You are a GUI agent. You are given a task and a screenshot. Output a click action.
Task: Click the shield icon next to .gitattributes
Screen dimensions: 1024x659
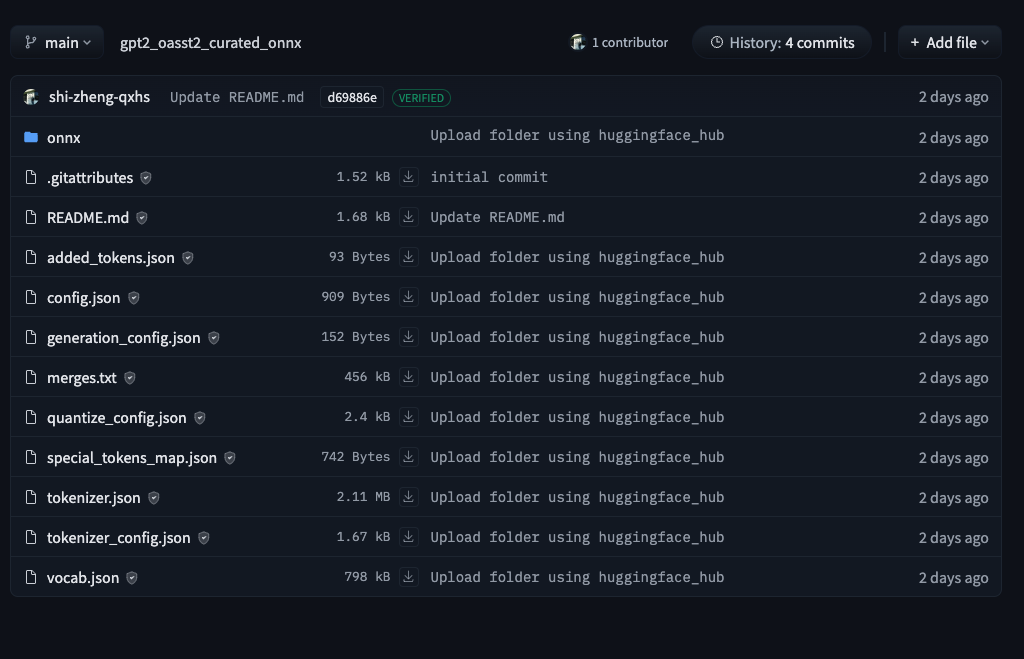146,178
